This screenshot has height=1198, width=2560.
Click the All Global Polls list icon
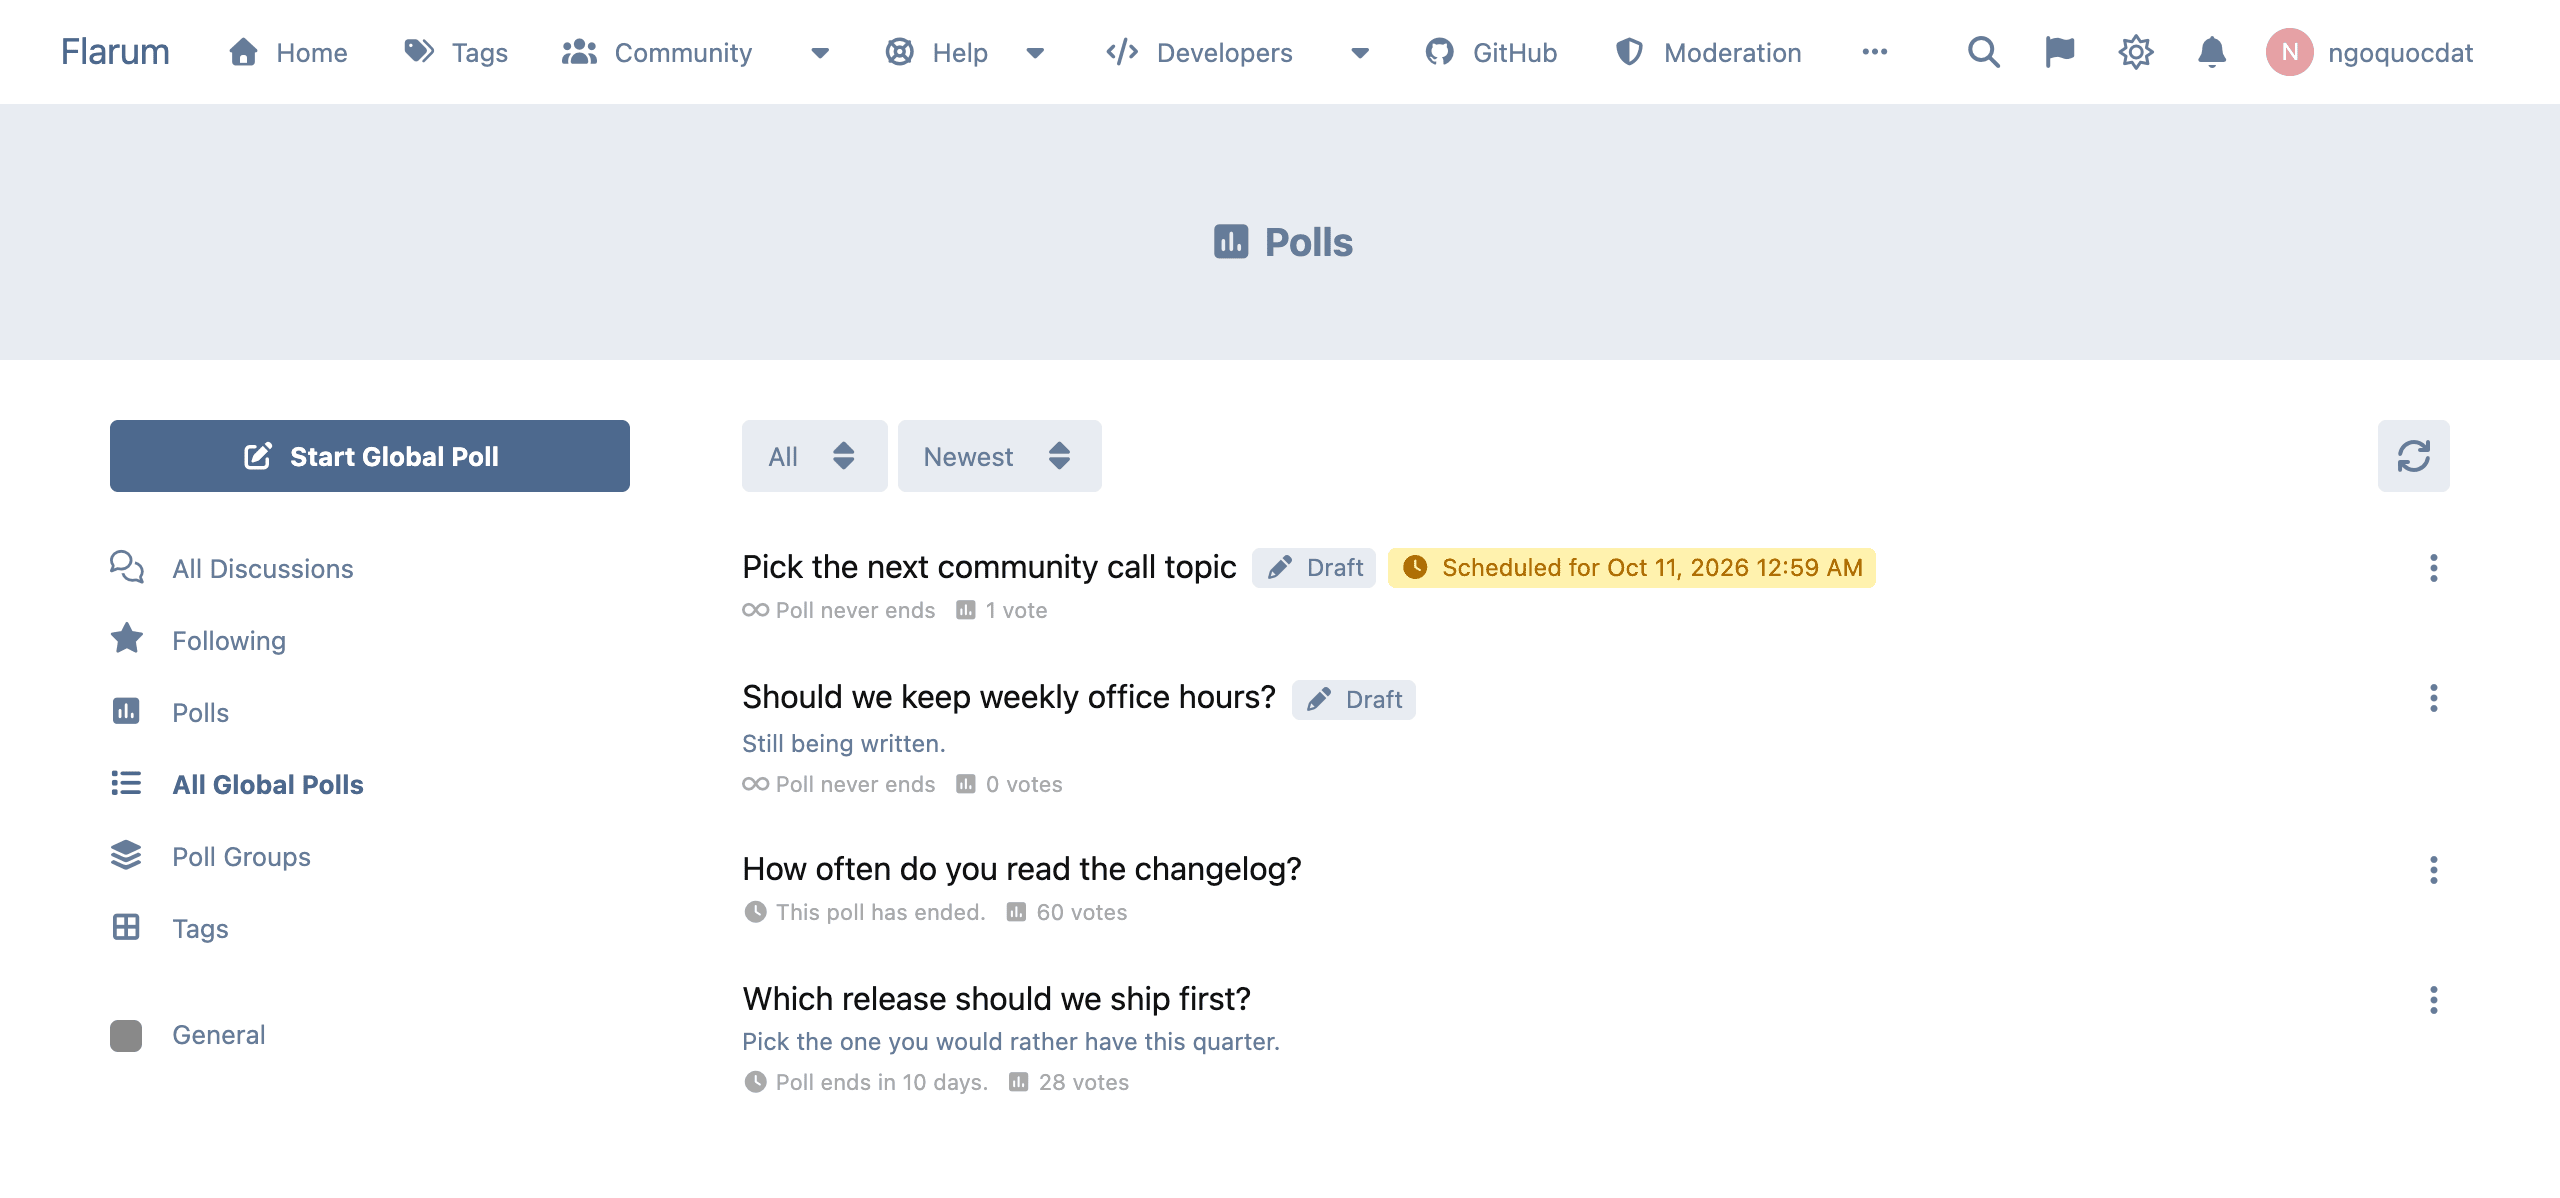[x=126, y=783]
